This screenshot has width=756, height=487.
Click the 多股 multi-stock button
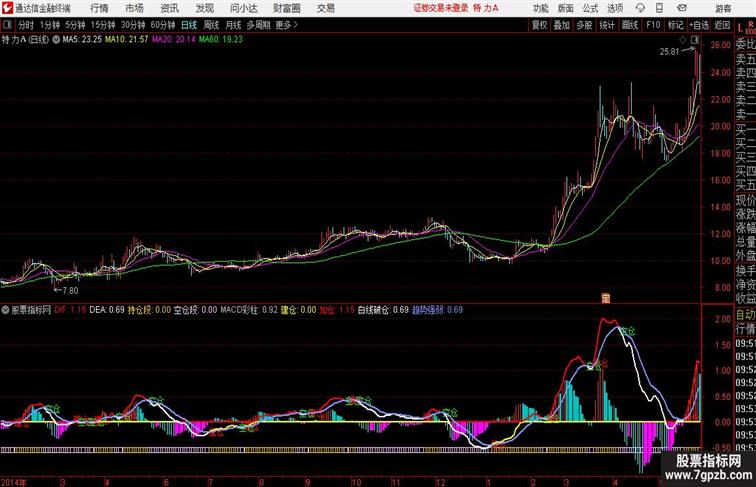coord(584,25)
